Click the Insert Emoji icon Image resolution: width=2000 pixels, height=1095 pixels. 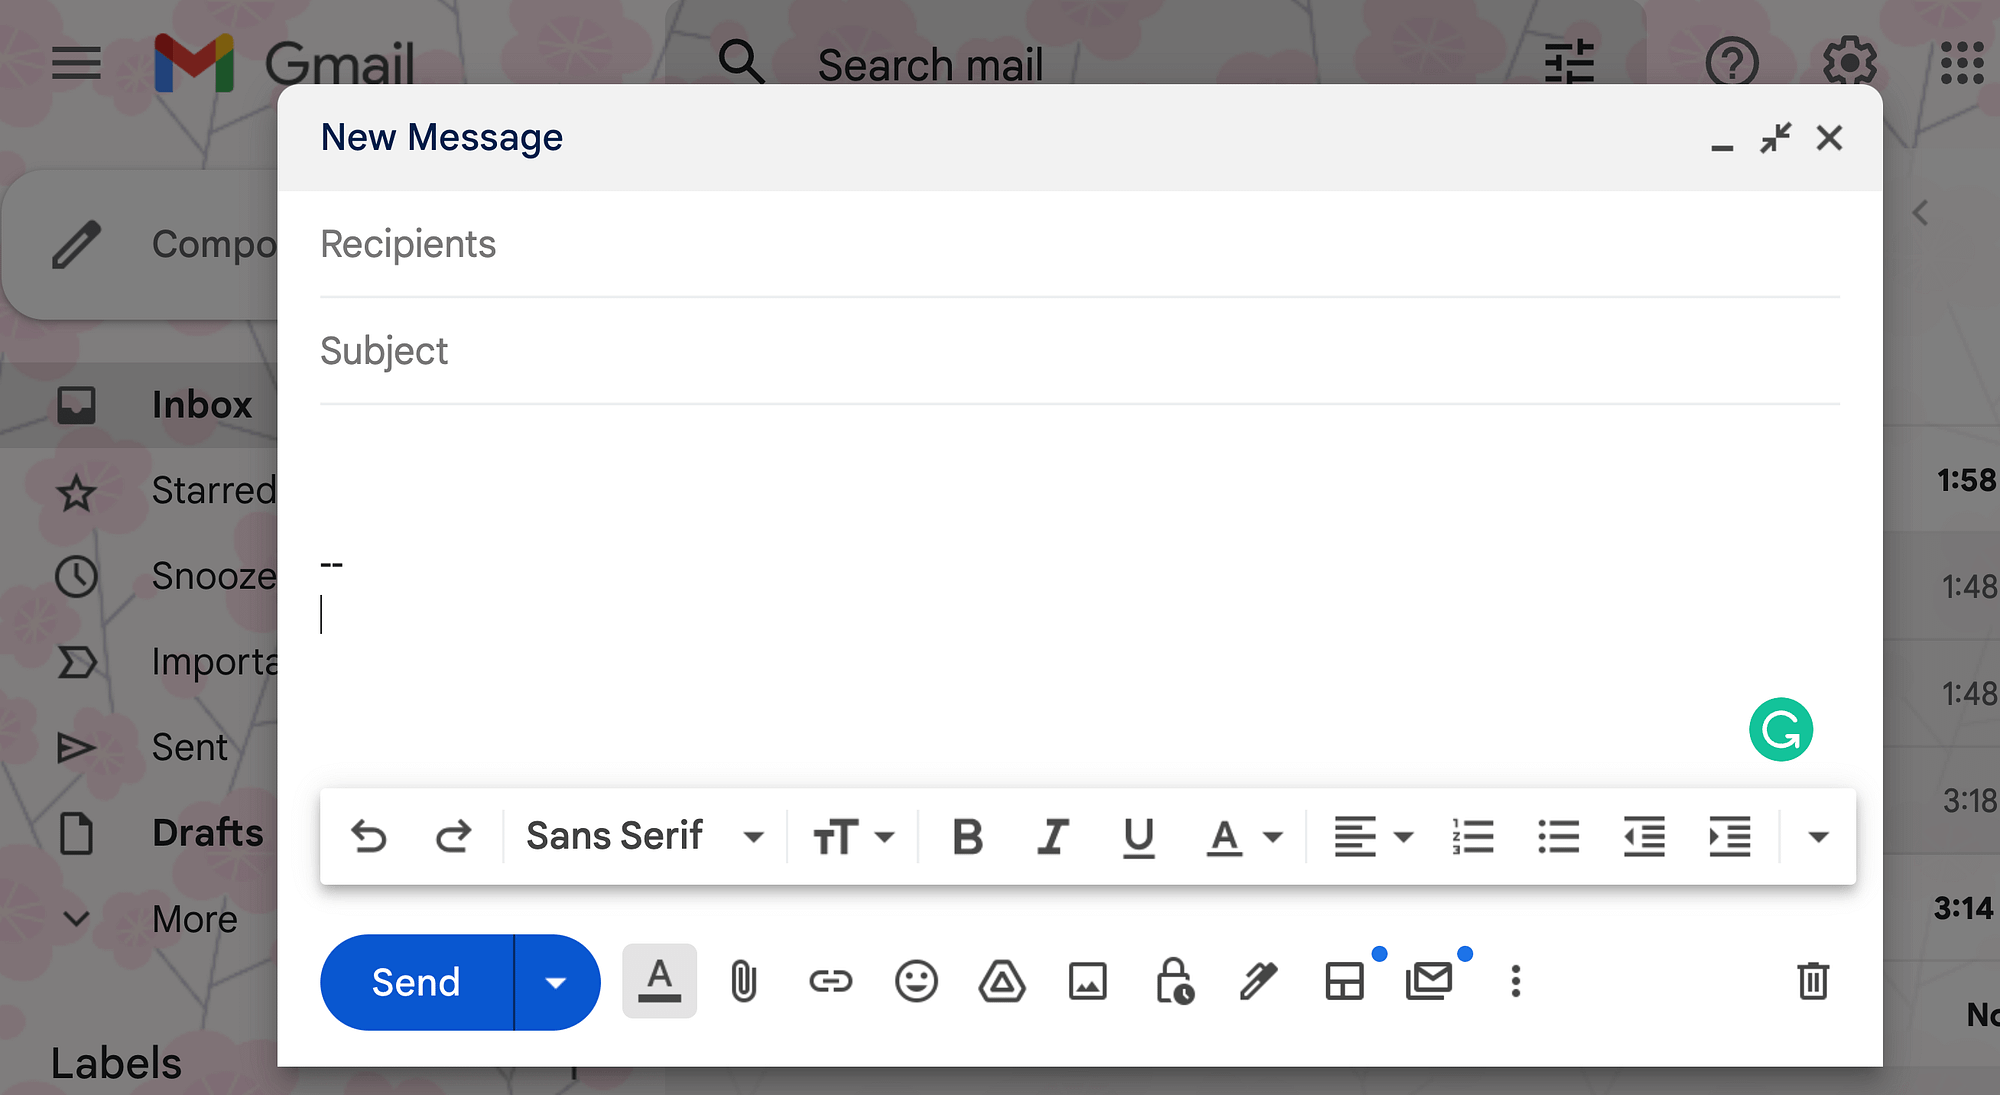click(x=916, y=982)
